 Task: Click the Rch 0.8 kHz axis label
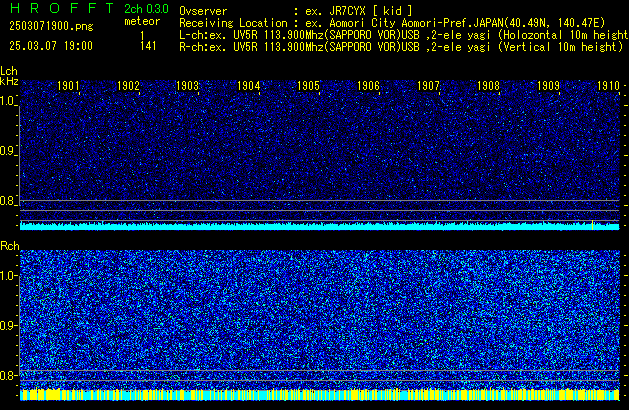point(7,375)
